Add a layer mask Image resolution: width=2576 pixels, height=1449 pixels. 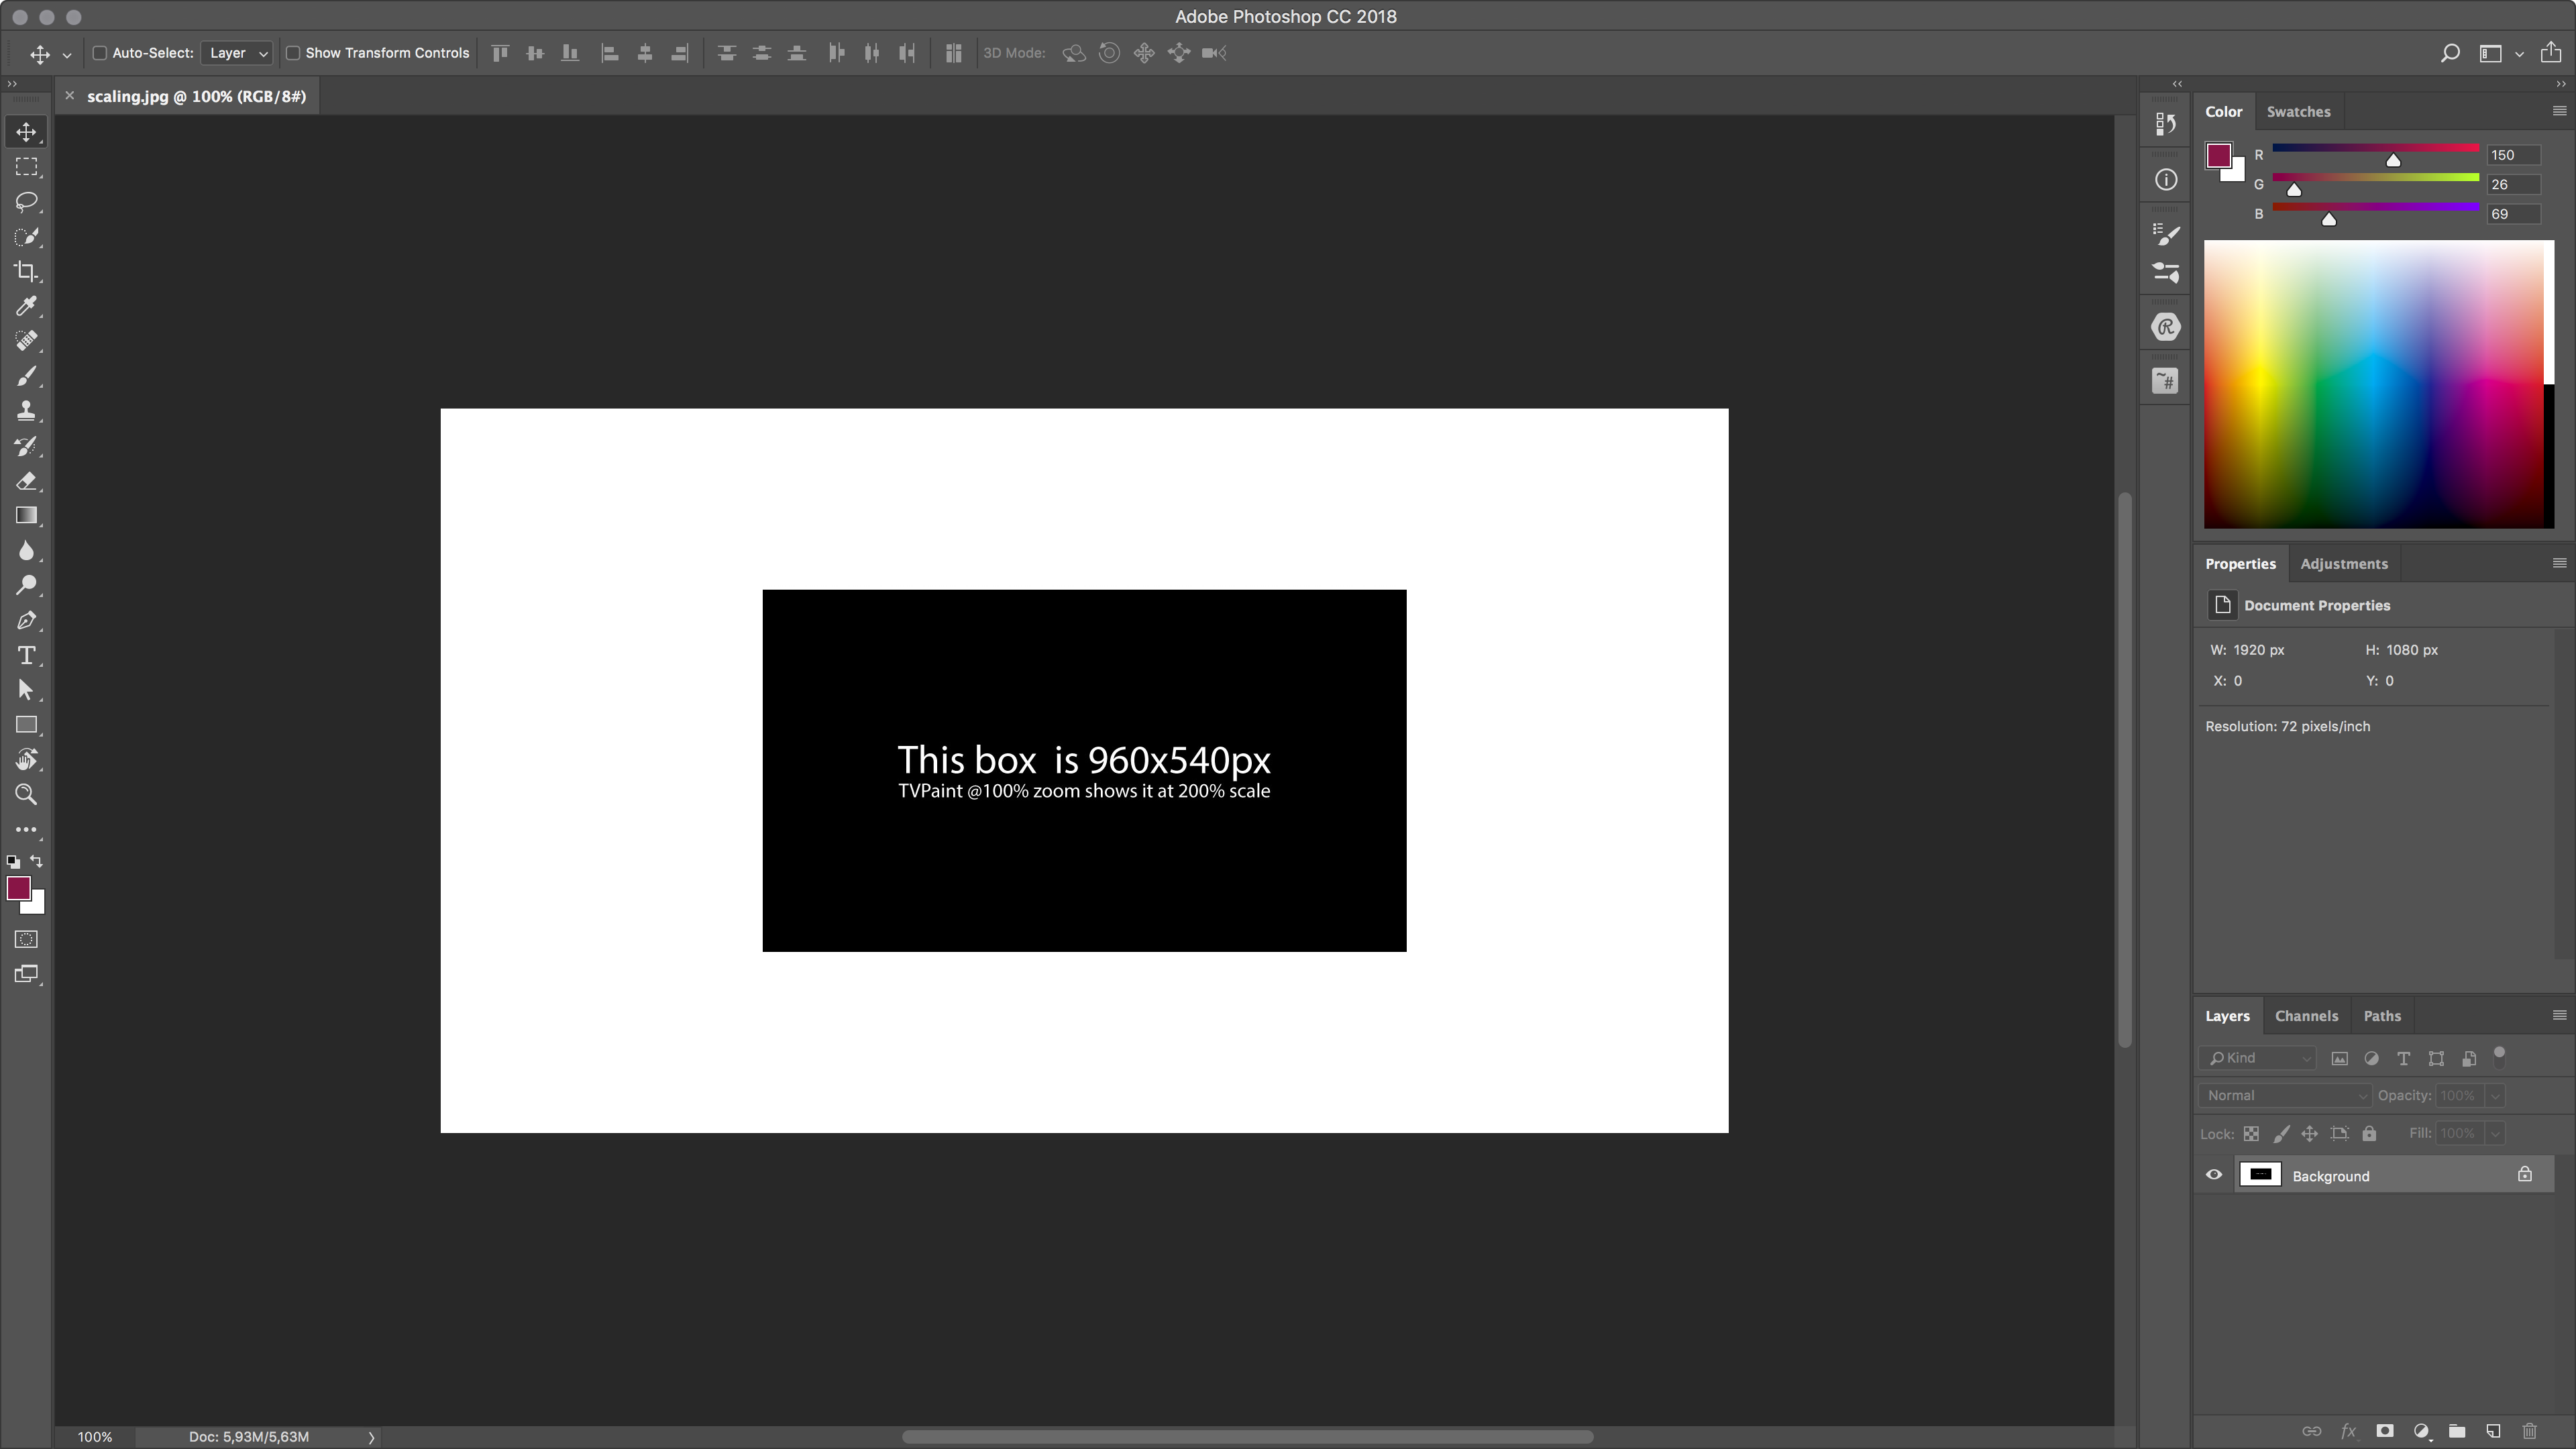2385,1431
